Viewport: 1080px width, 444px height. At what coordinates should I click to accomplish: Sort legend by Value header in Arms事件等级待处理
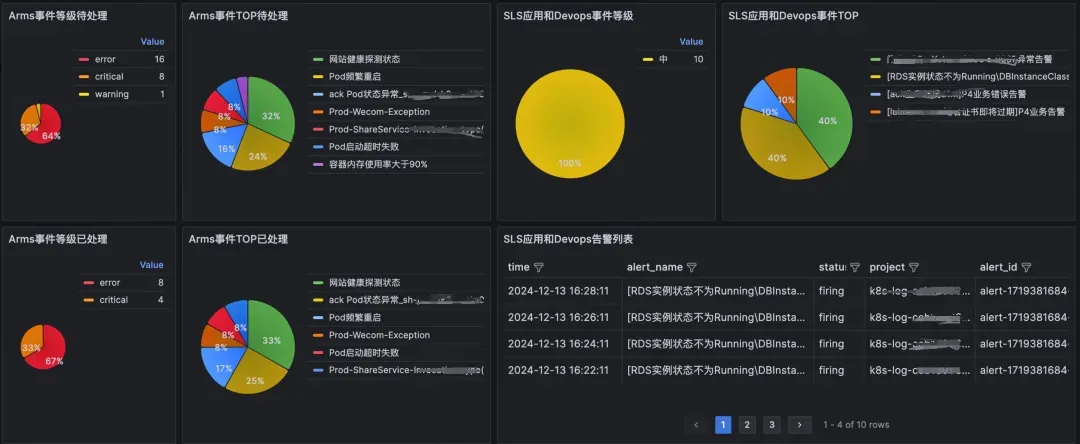[152, 41]
